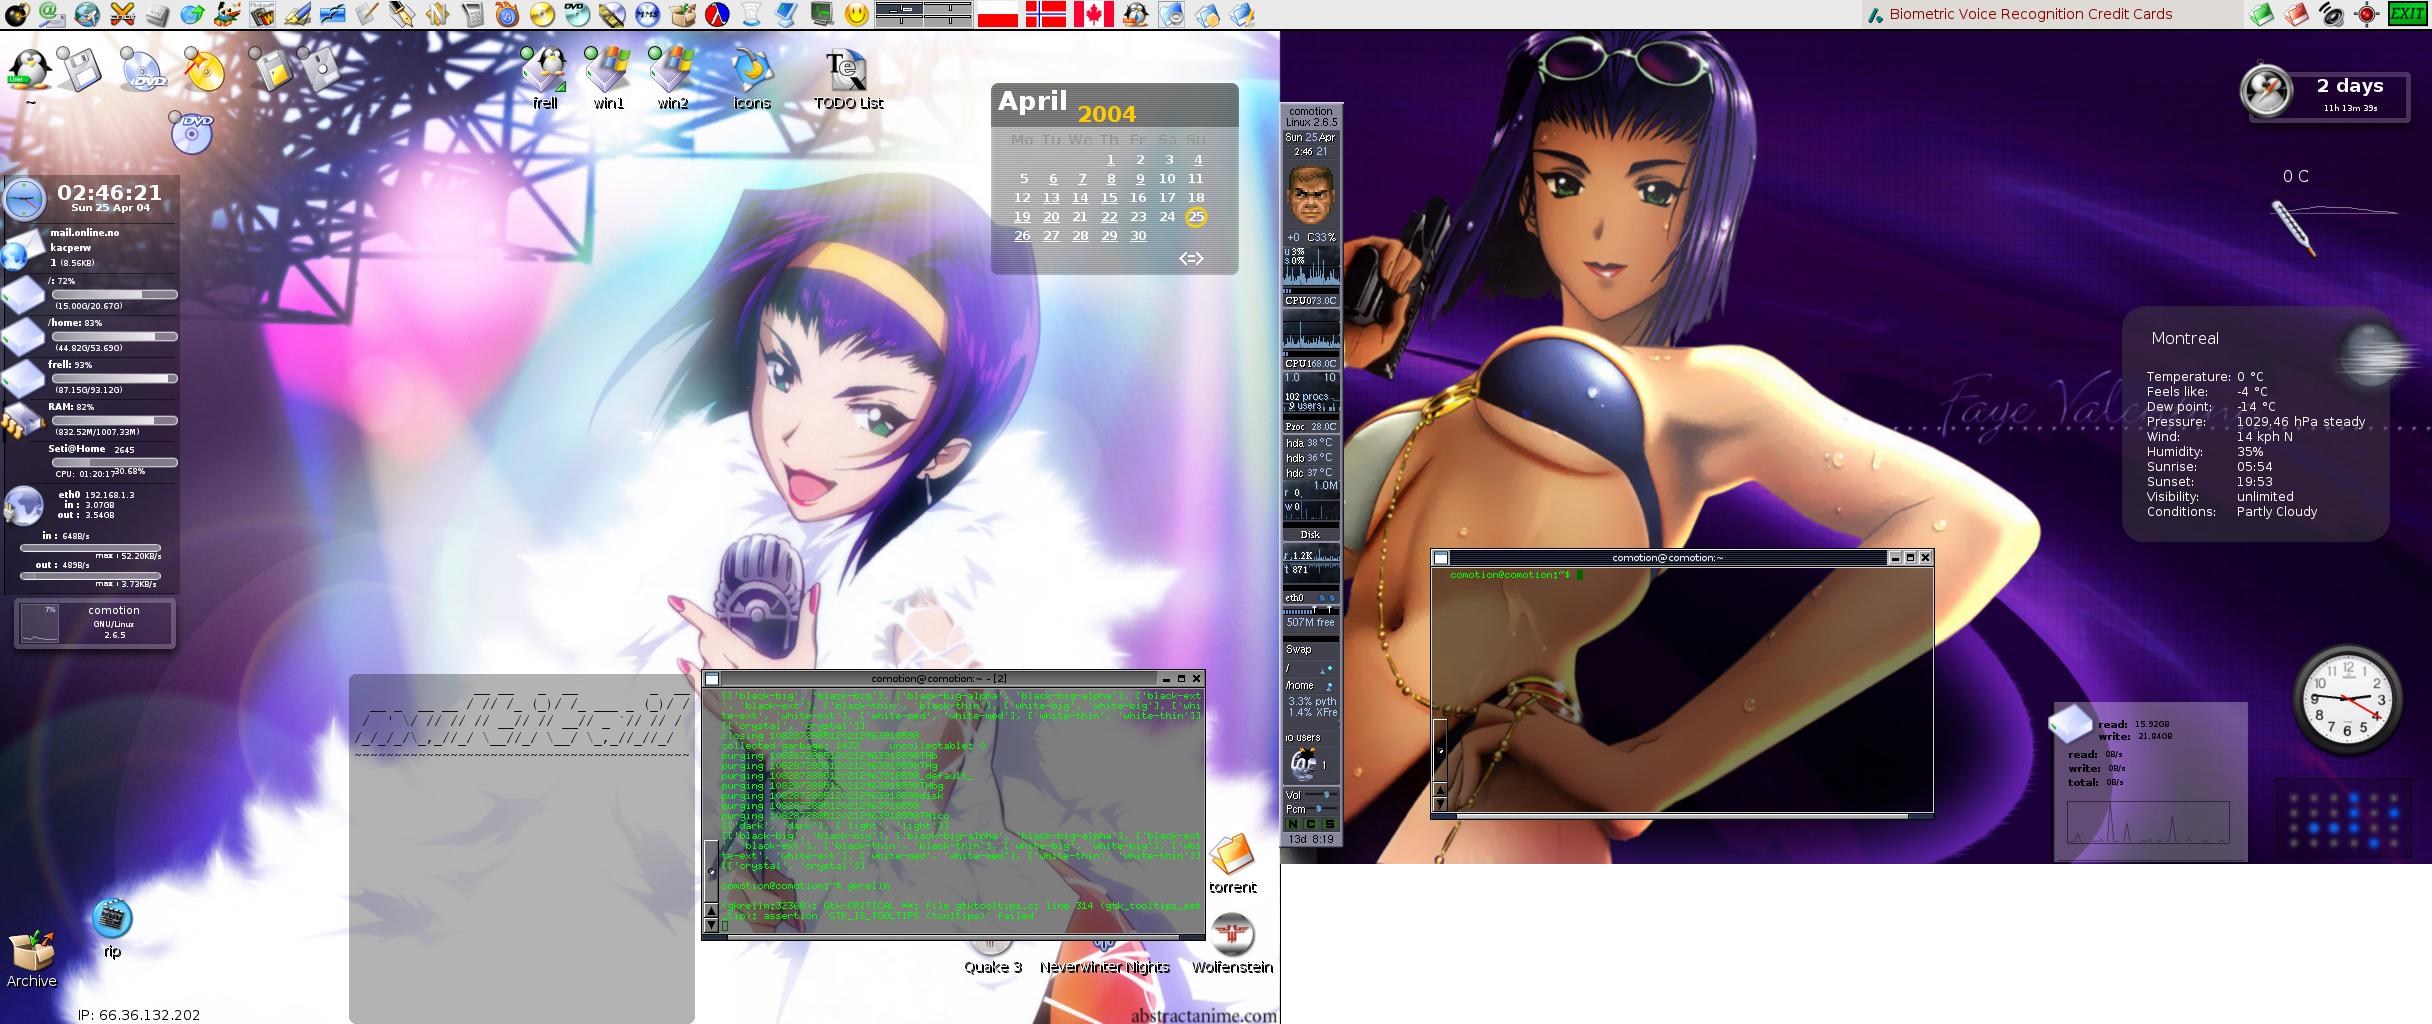Image resolution: width=2432 pixels, height=1024 pixels.
Task: Open the gold CD disc launcher in top panel
Action: coord(542,14)
